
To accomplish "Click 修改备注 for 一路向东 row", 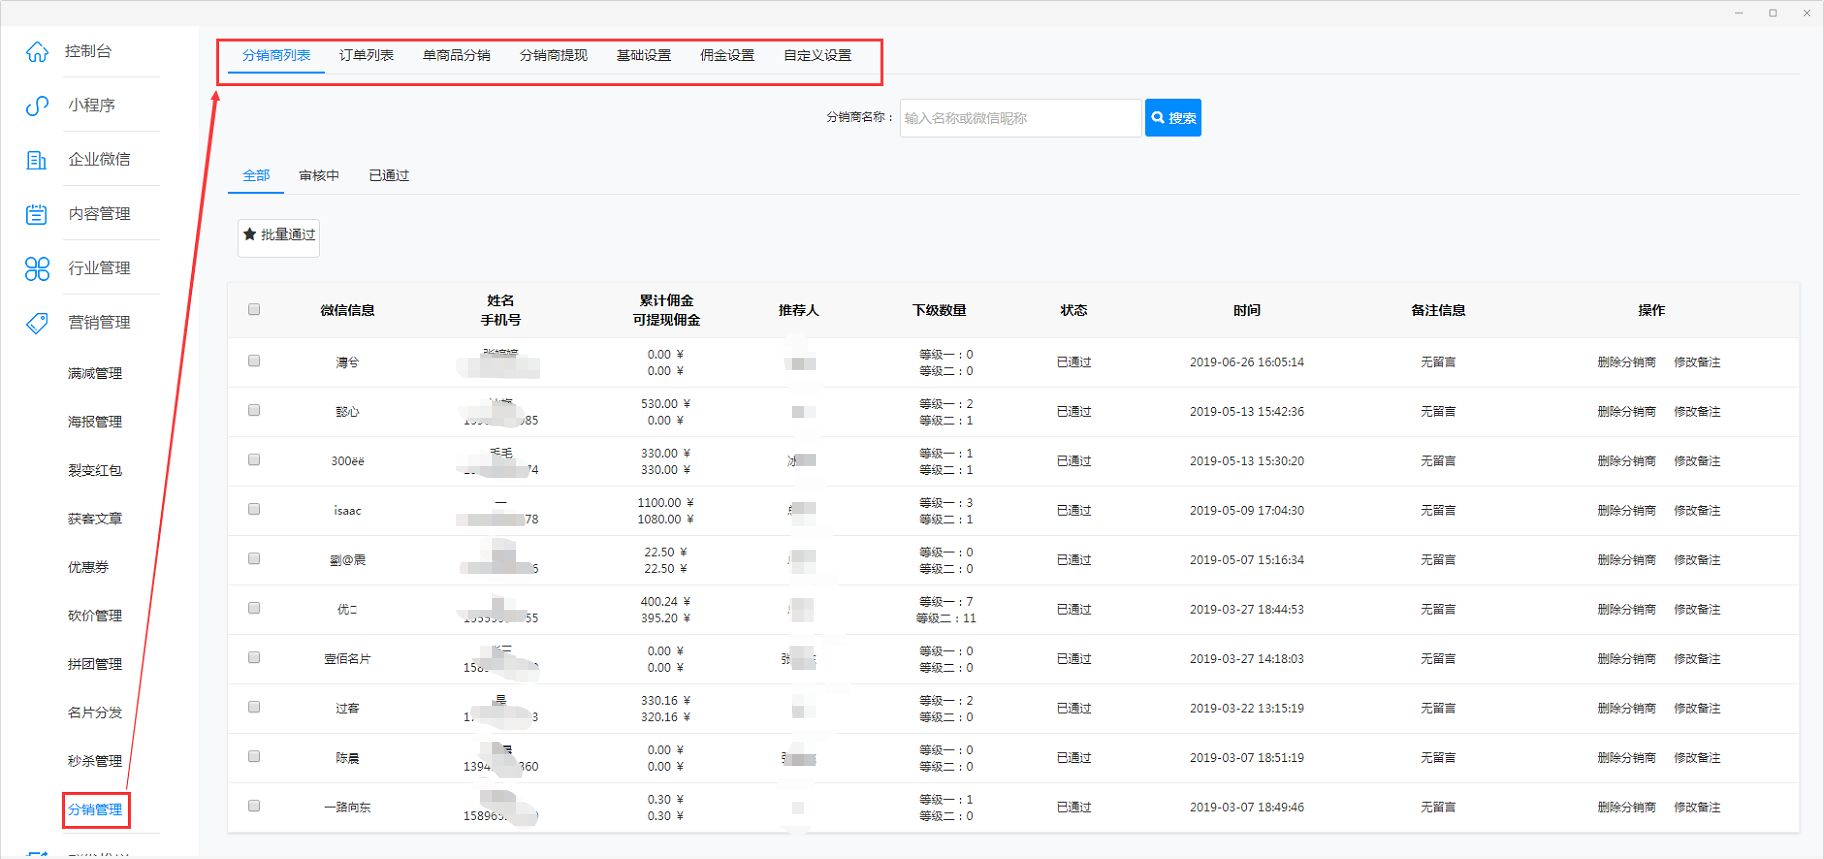I will tap(1697, 807).
